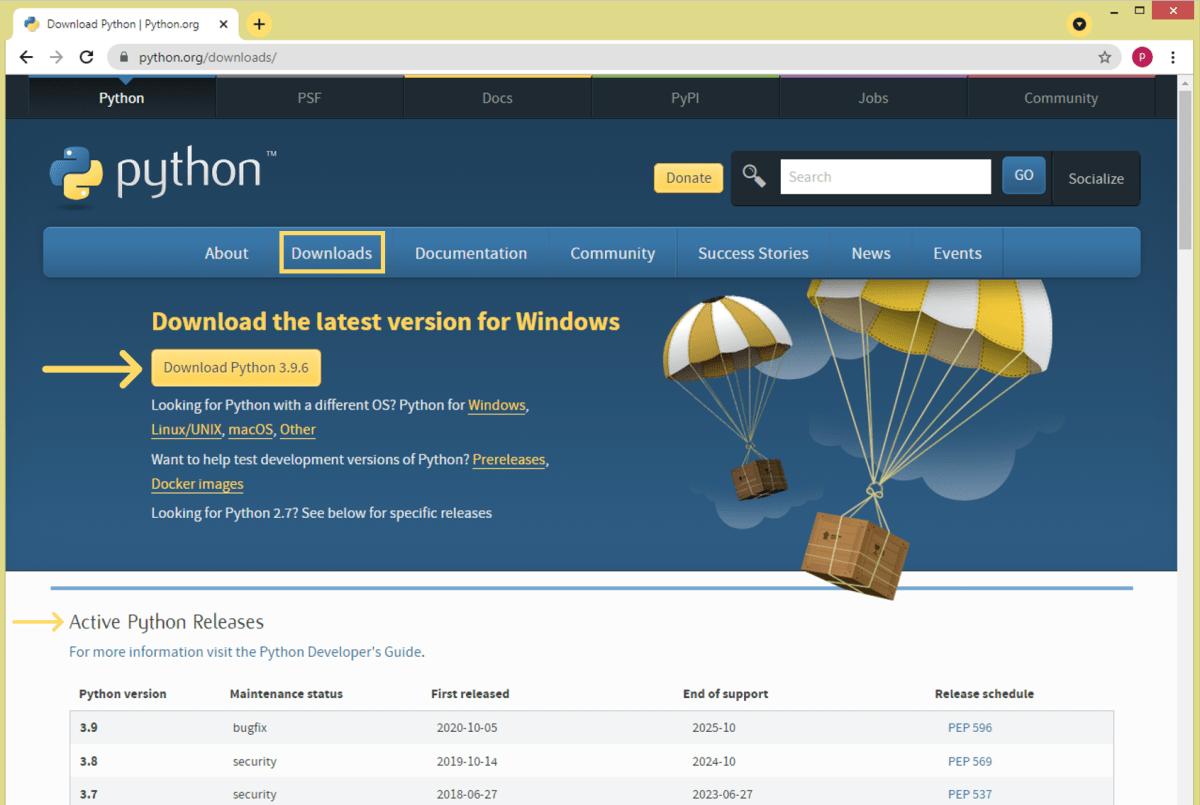Click version 3.9 in the table
This screenshot has height=805, width=1200.
(89, 728)
